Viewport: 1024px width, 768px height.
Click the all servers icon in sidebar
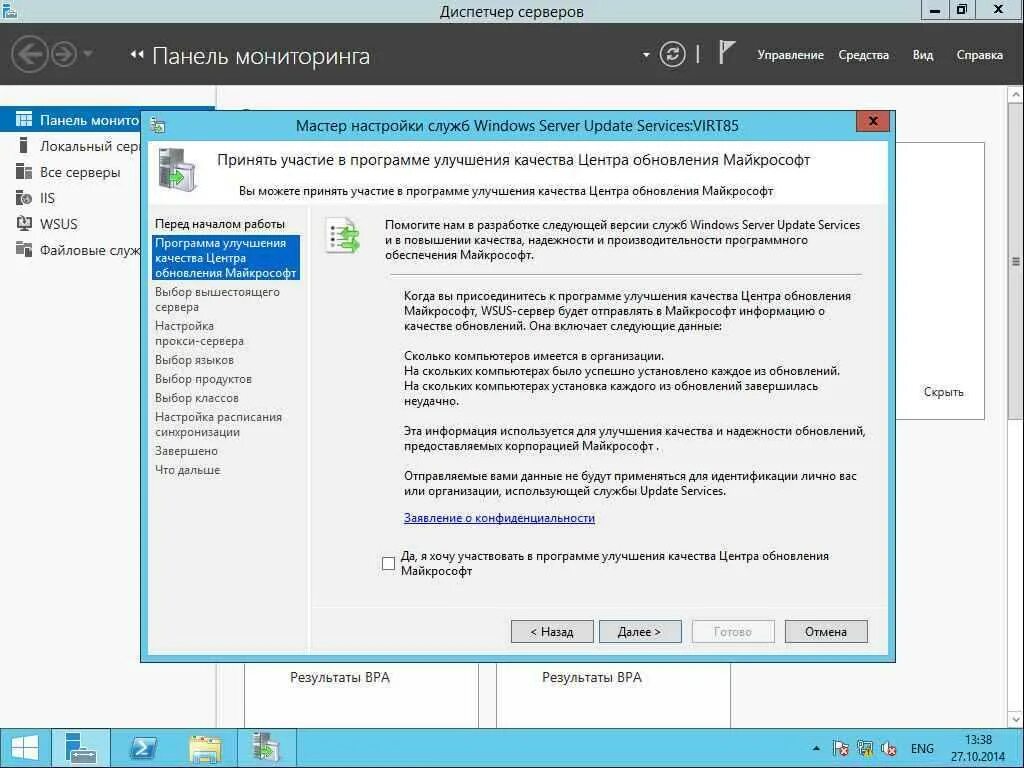pos(24,172)
